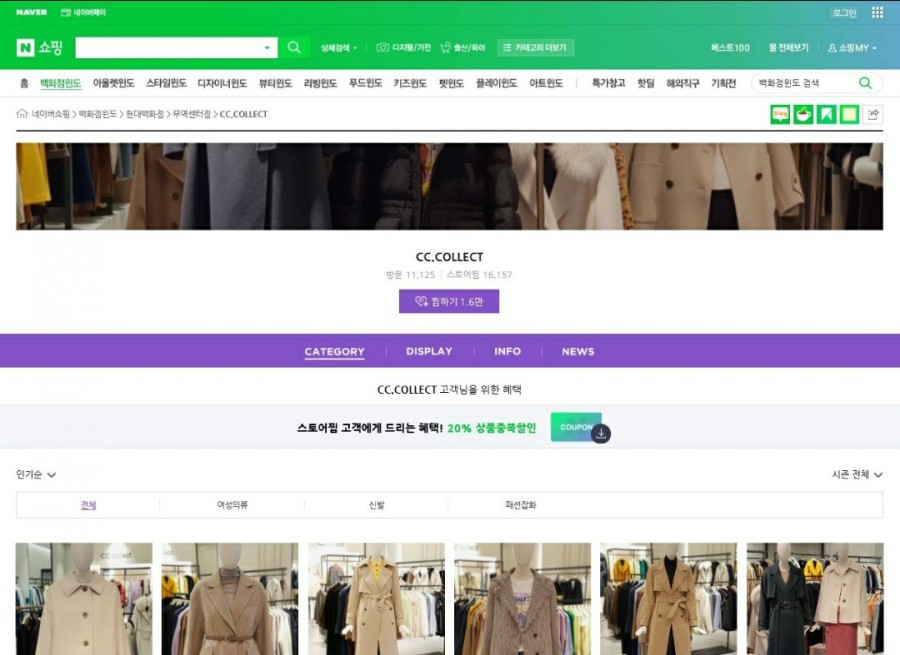Viewport: 900px width, 655px height.
Task: Select the Beauty Window tab
Action: tap(276, 83)
